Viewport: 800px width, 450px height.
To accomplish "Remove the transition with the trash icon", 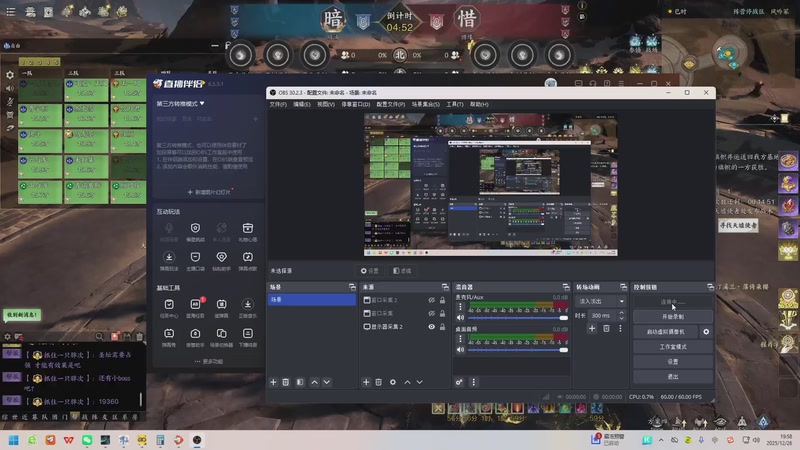I will pyautogui.click(x=606, y=328).
